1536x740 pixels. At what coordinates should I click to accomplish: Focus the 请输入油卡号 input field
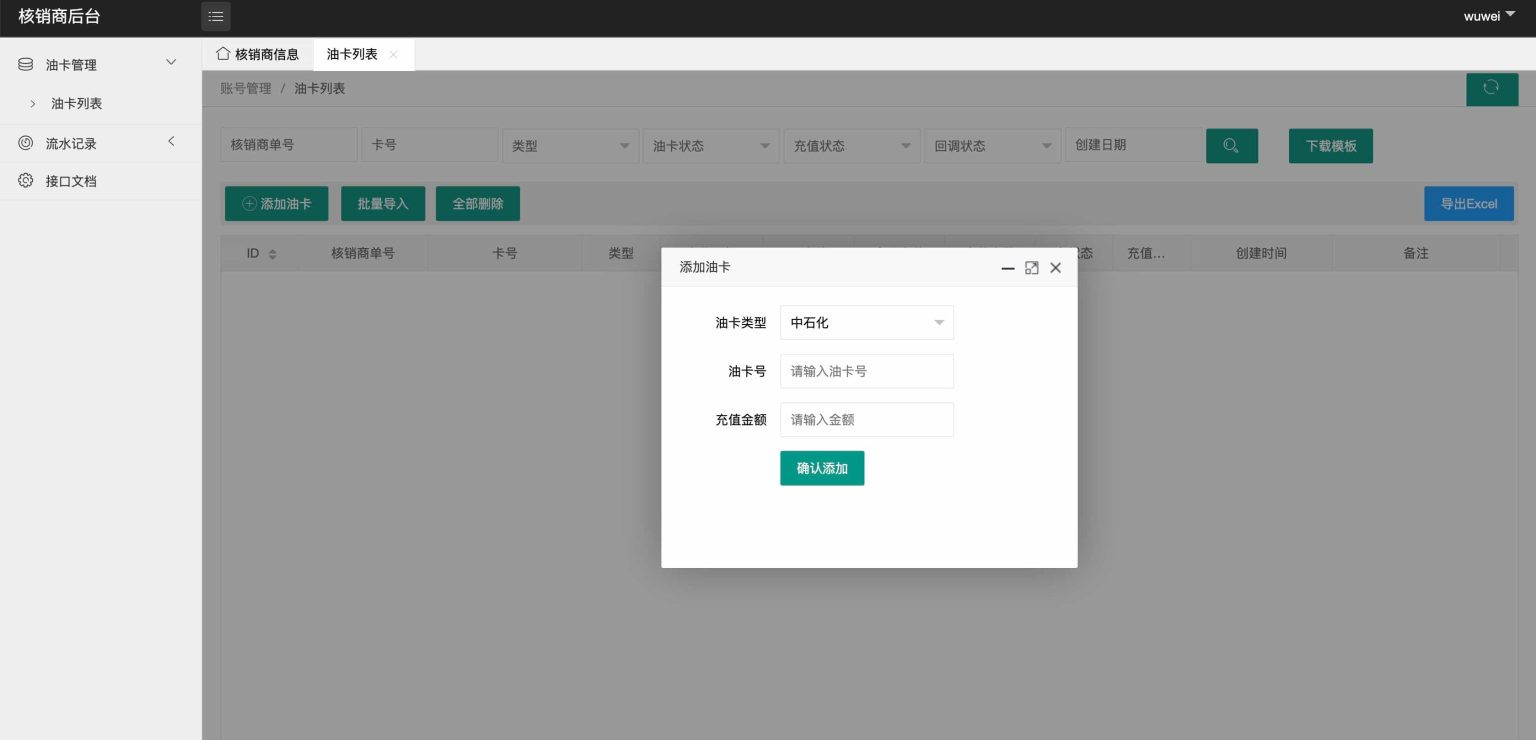(867, 371)
